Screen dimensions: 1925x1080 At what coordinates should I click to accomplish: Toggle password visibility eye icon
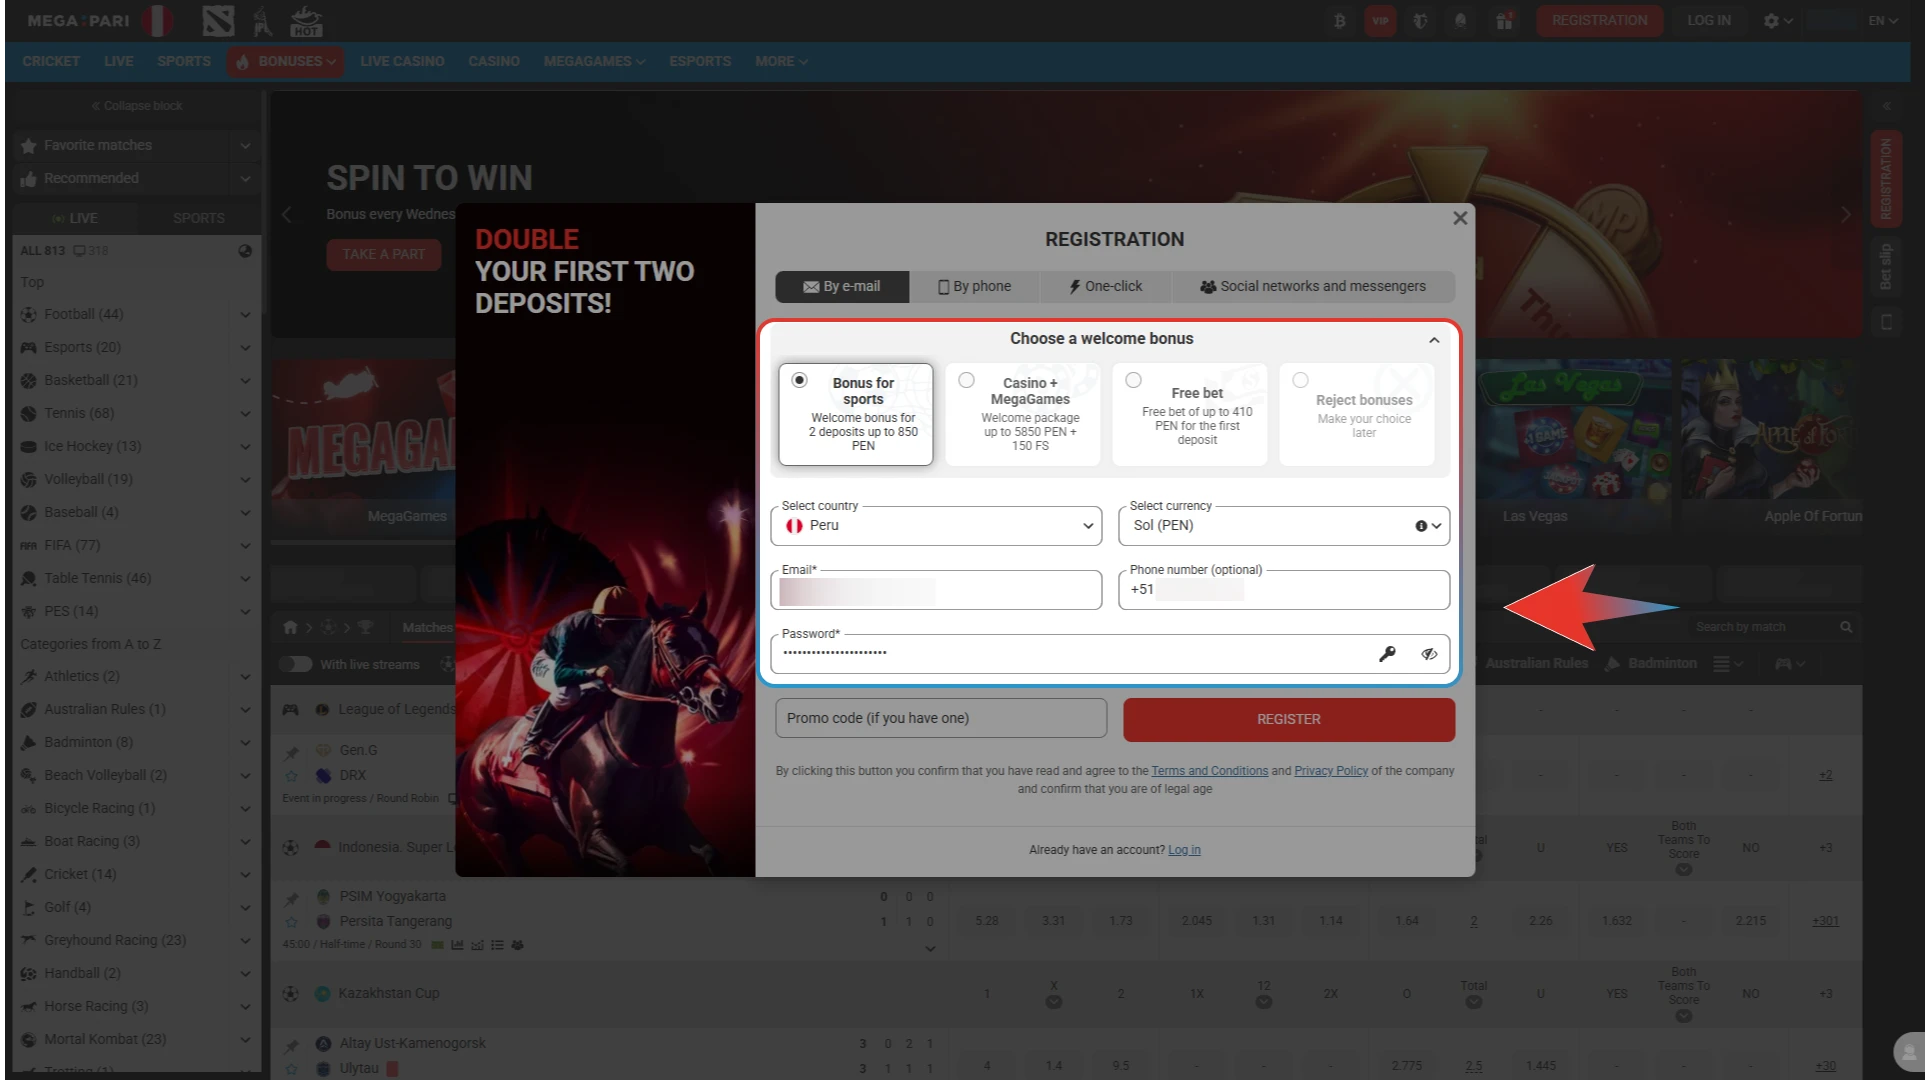[1429, 654]
